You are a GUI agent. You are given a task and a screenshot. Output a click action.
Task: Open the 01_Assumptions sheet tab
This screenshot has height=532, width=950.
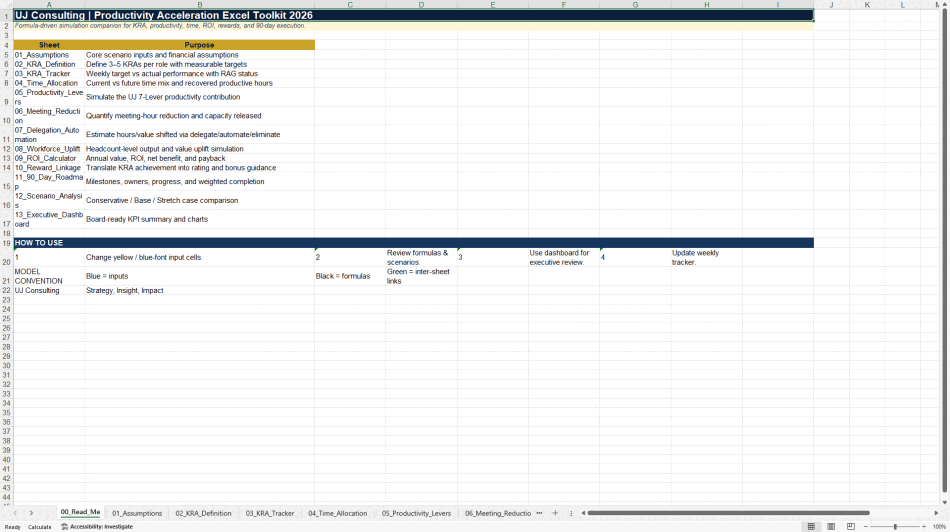click(x=137, y=513)
